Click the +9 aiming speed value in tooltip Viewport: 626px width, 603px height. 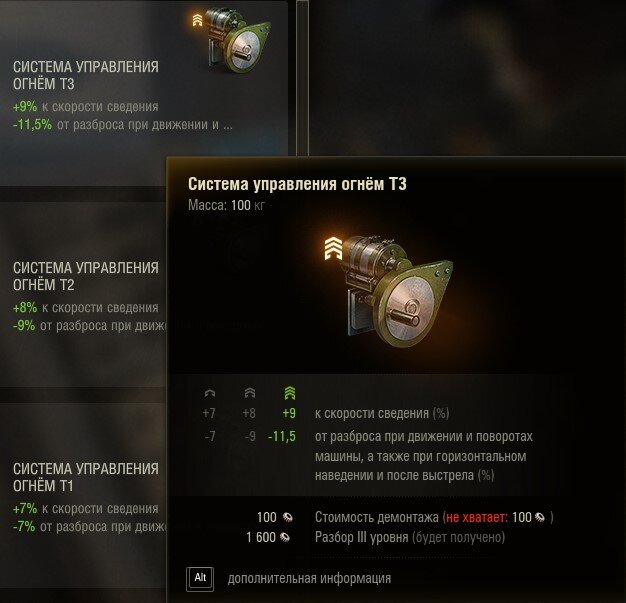pyautogui.click(x=289, y=413)
